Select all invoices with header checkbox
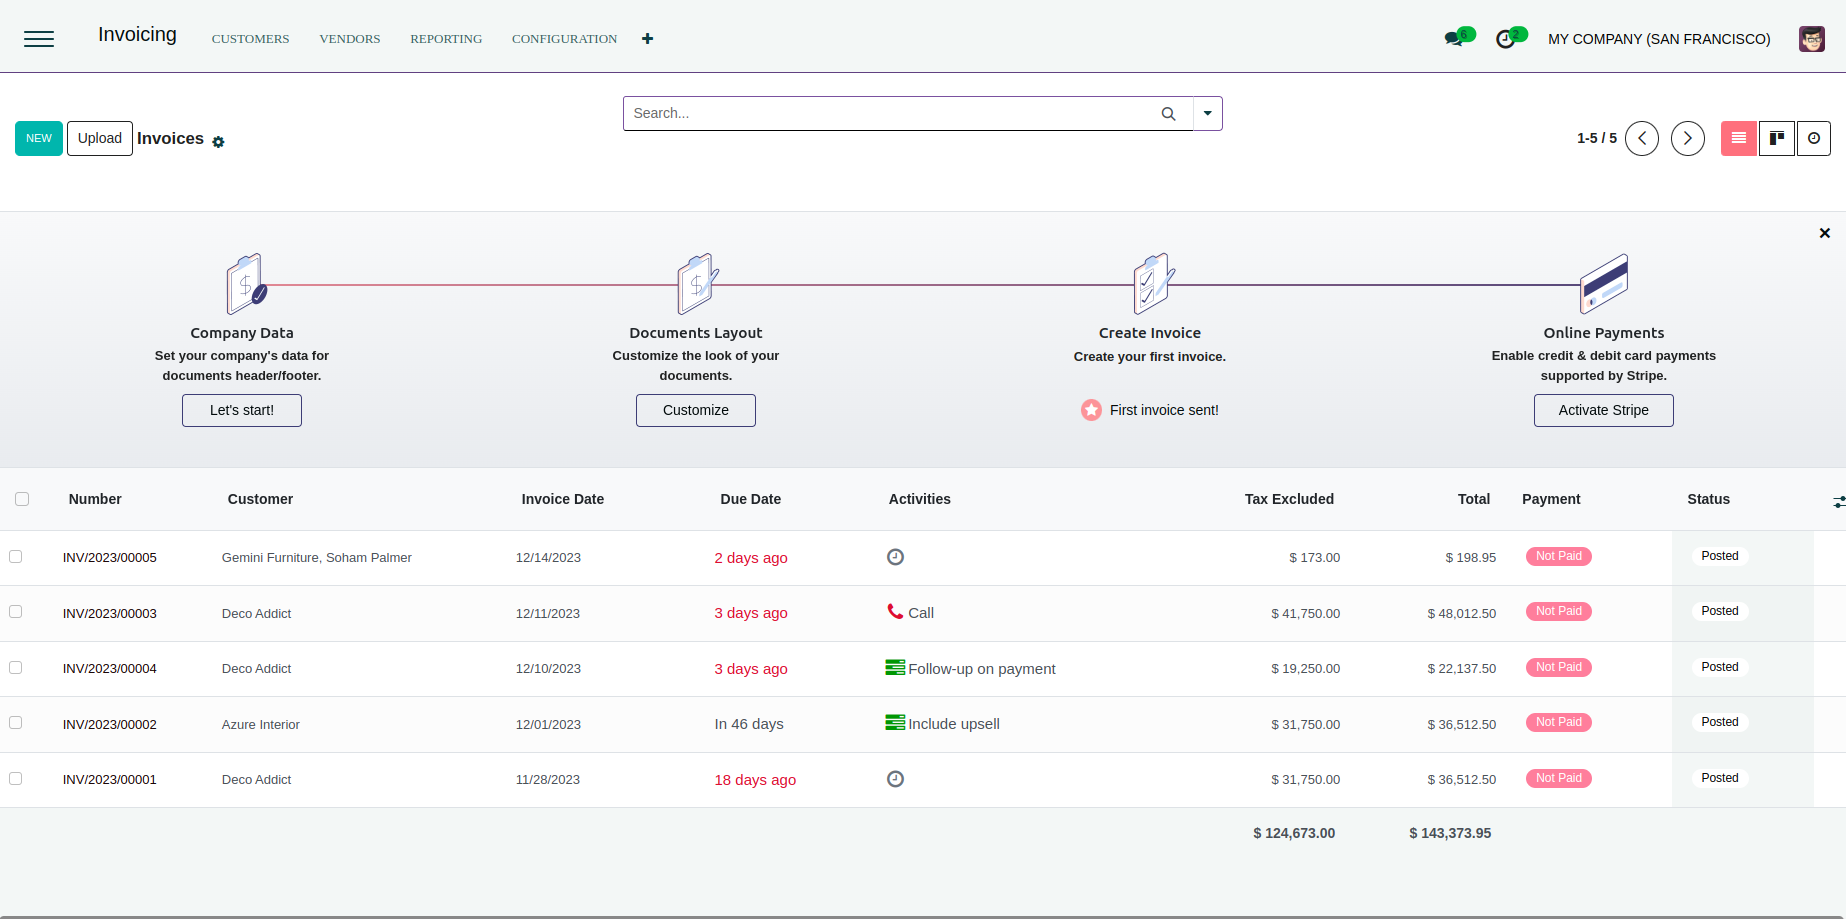1846x919 pixels. [x=22, y=499]
